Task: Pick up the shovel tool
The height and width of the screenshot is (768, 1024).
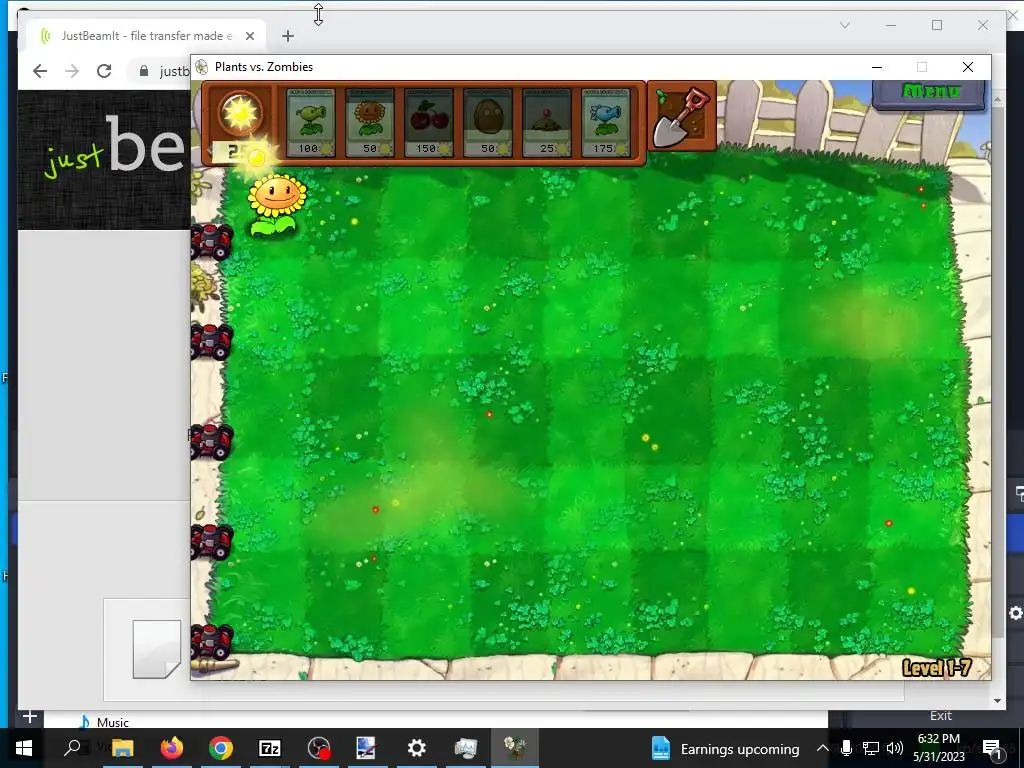Action: (682, 117)
